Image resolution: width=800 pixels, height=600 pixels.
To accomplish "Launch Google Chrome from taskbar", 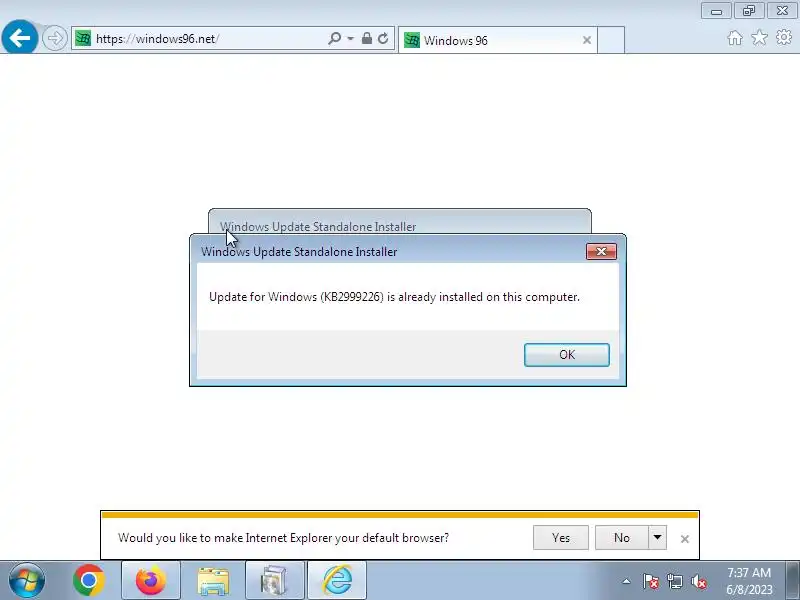I will click(x=89, y=581).
